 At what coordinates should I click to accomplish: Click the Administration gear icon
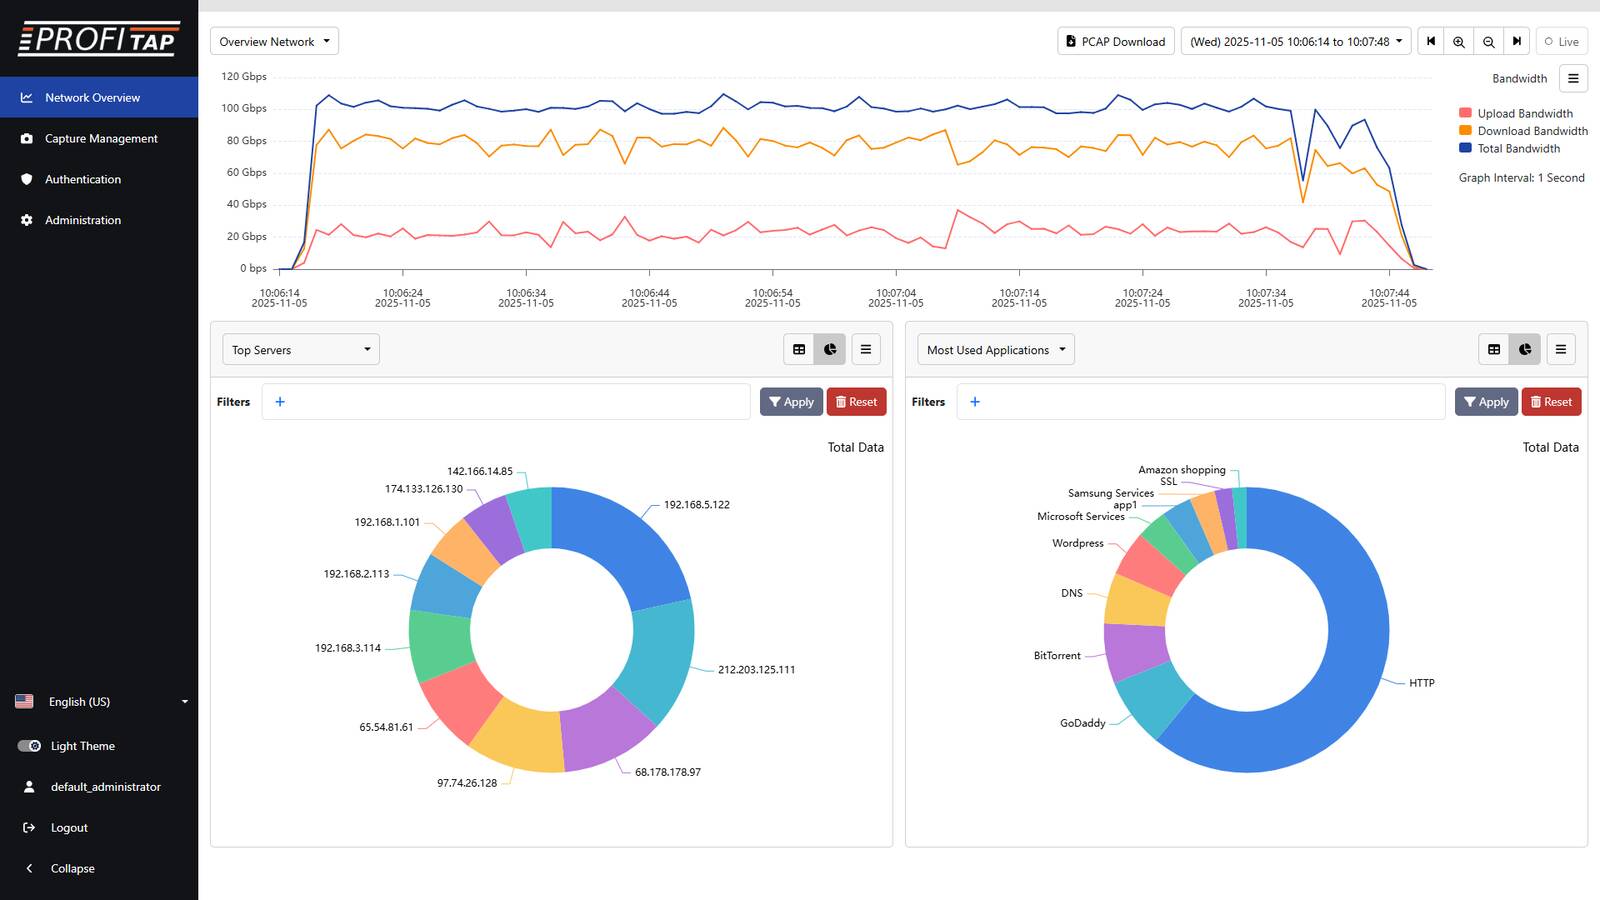(25, 220)
